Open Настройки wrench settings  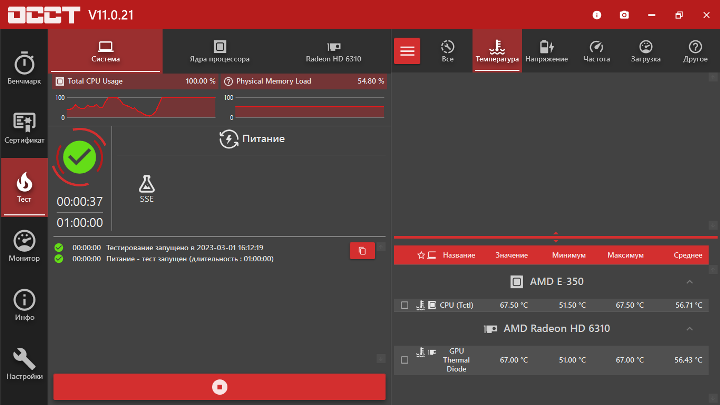[24, 364]
